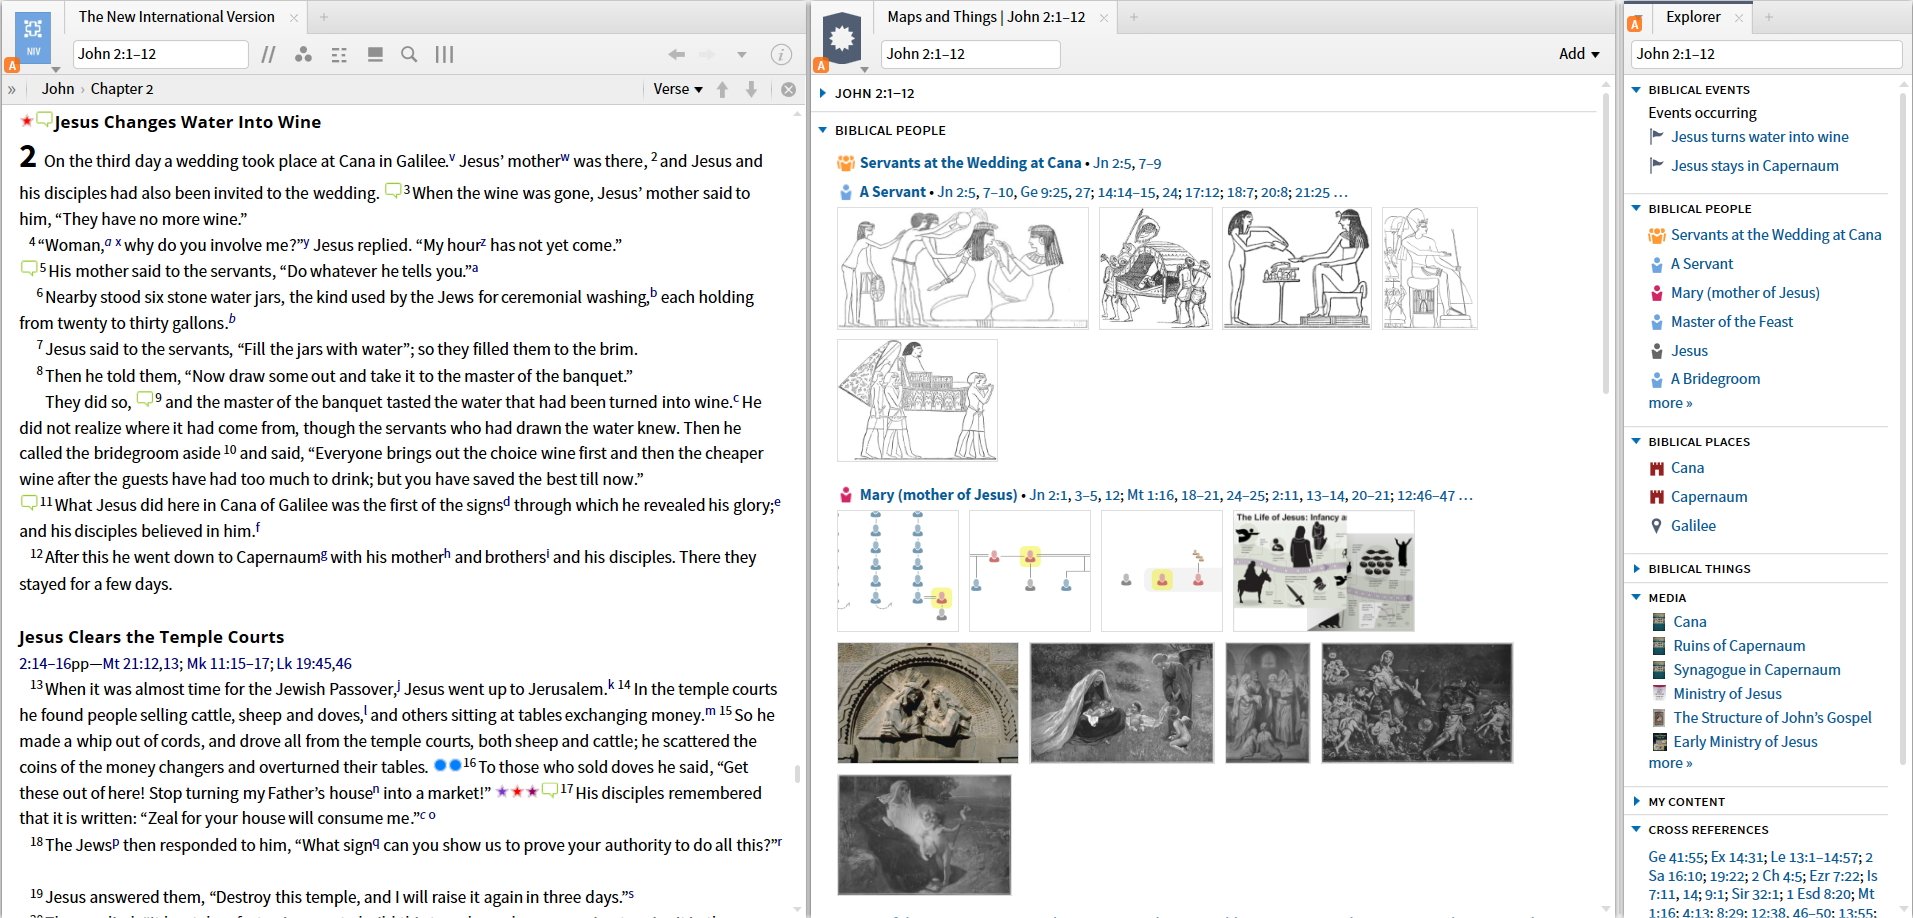1913x918 pixels.
Task: Expand MY CONTENT in Explorer
Action: point(1636,801)
